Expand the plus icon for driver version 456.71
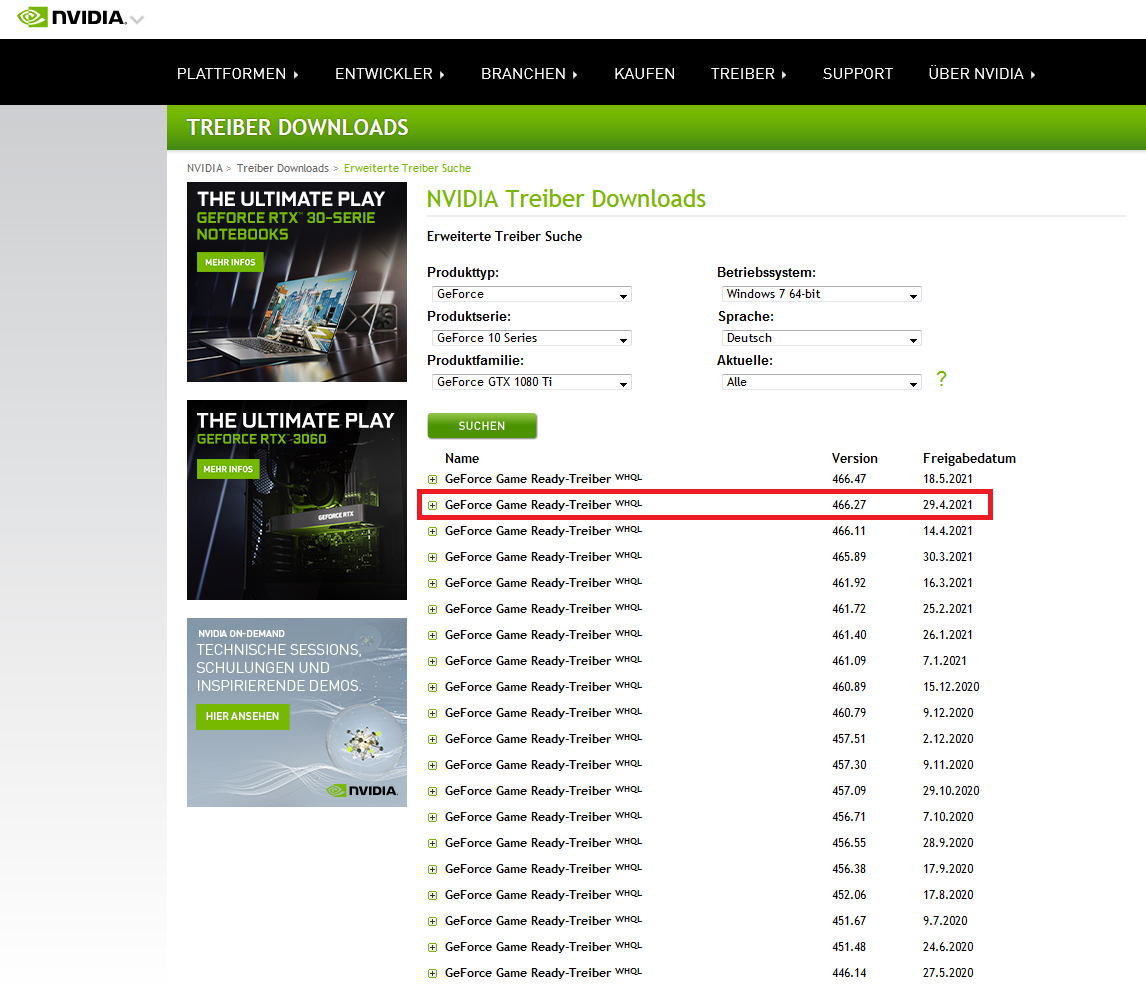Viewport: 1146px width, 999px height. 433,817
